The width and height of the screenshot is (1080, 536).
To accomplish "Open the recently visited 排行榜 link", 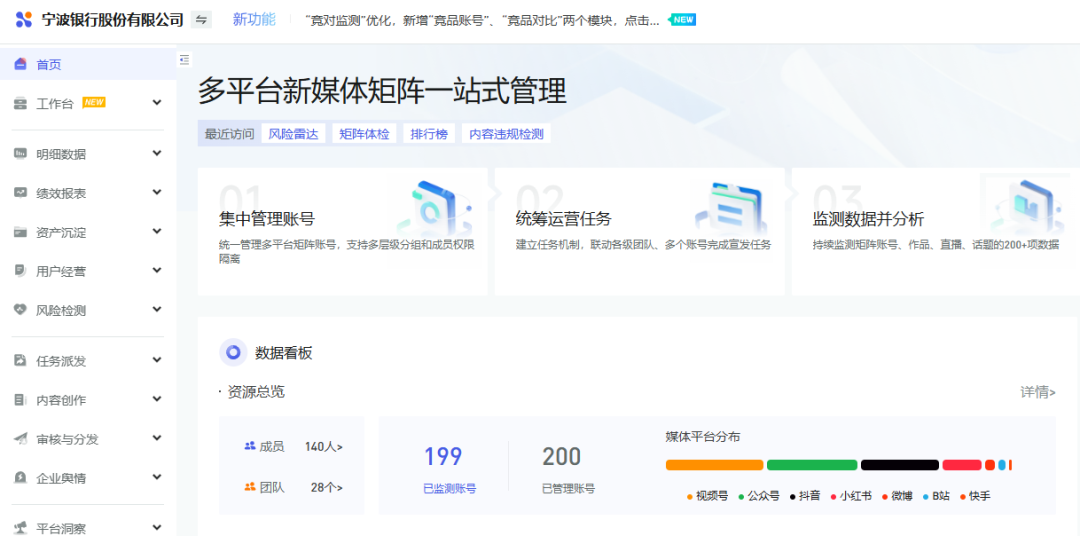I will point(429,134).
